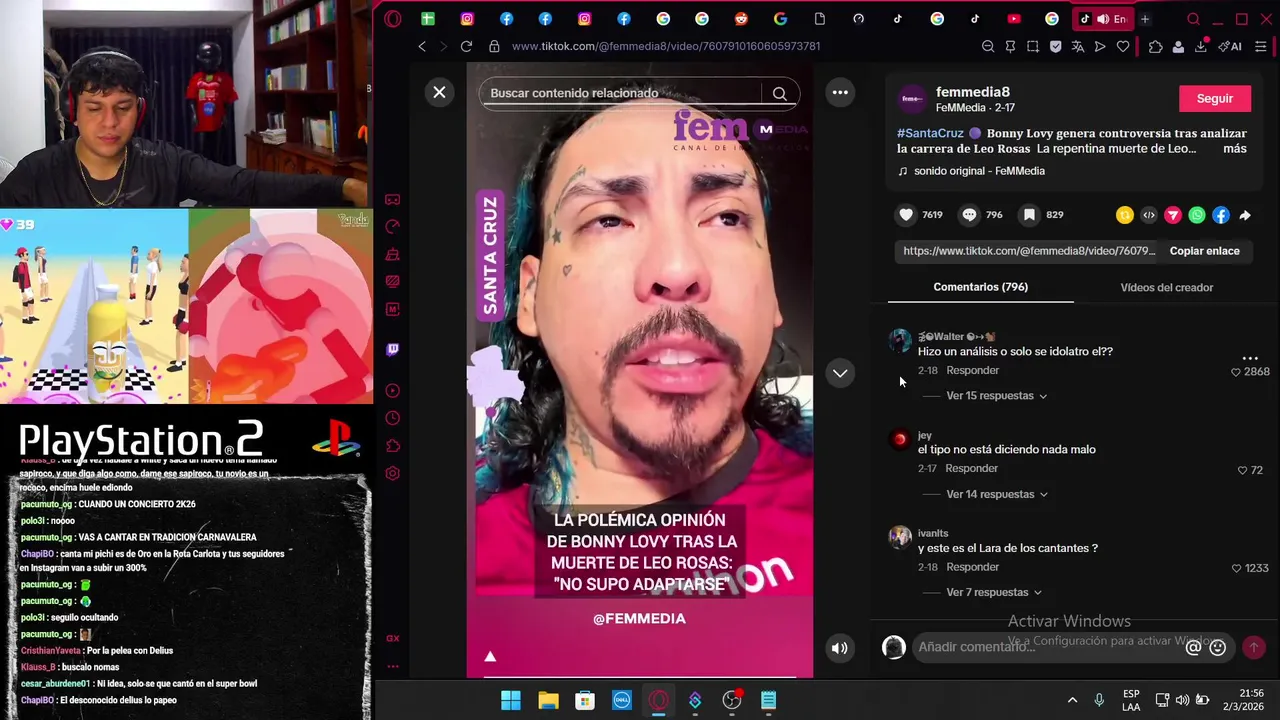Follow femmedia8 with the Seguir button
This screenshot has width=1280, height=720.
click(x=1215, y=98)
